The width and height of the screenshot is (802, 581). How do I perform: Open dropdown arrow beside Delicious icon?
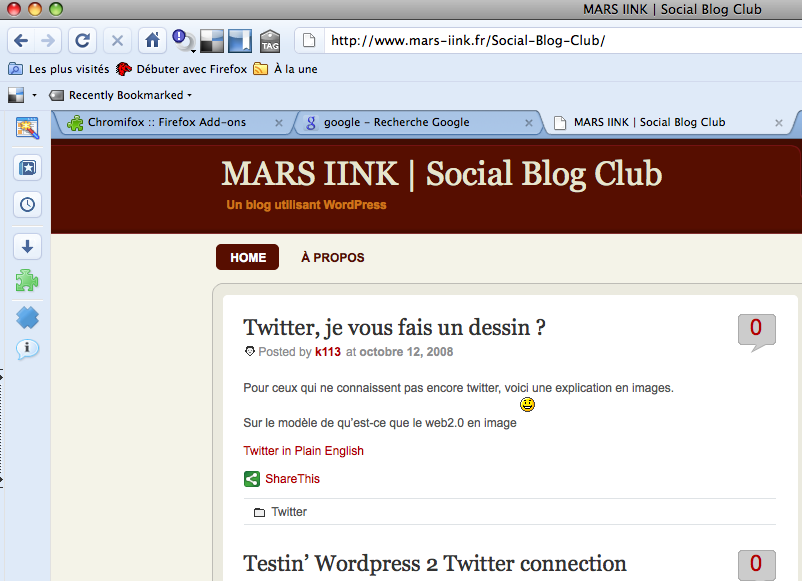(x=34, y=95)
